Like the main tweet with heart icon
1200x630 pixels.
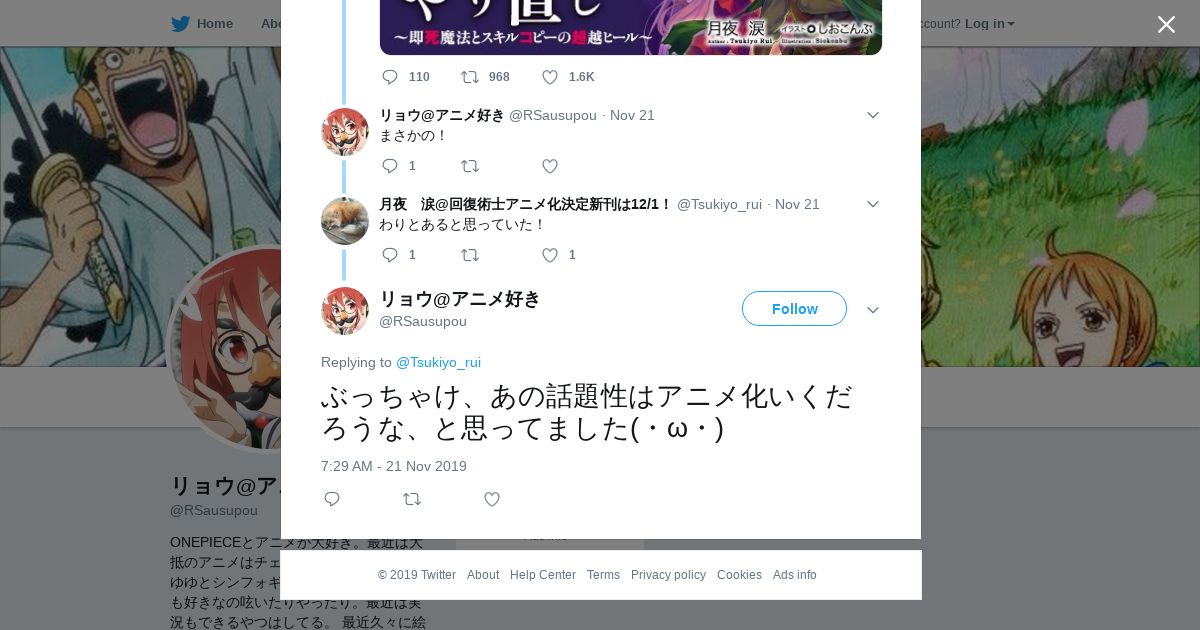(492, 499)
